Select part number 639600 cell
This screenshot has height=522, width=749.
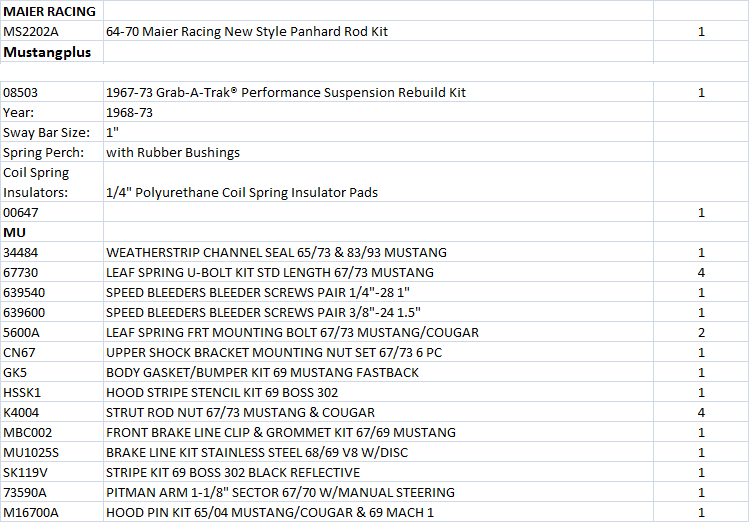pyautogui.click(x=52, y=312)
